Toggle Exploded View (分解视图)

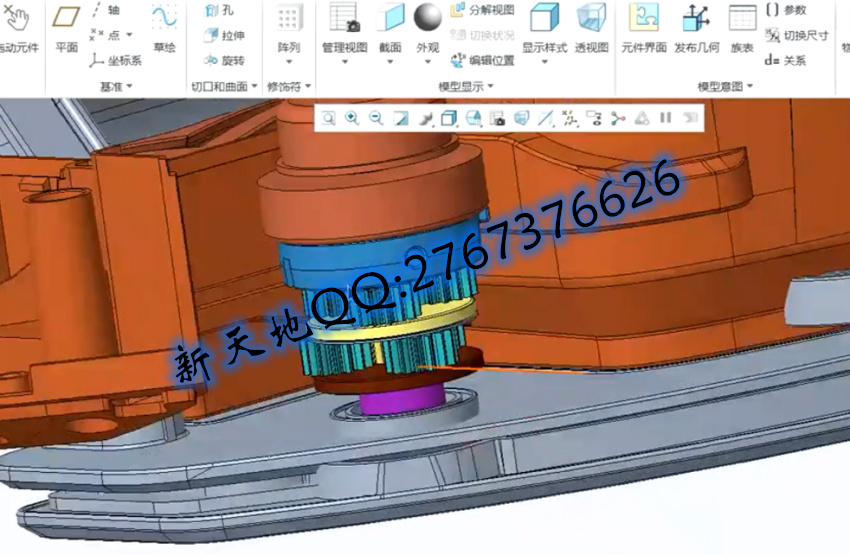pyautogui.click(x=481, y=10)
